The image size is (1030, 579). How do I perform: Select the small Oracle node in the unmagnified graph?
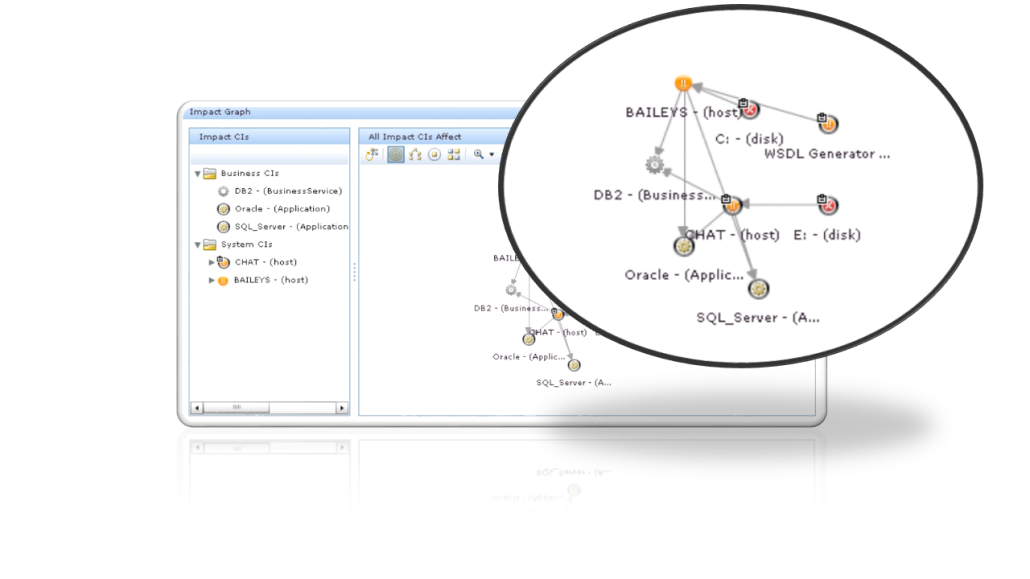pyautogui.click(x=529, y=339)
